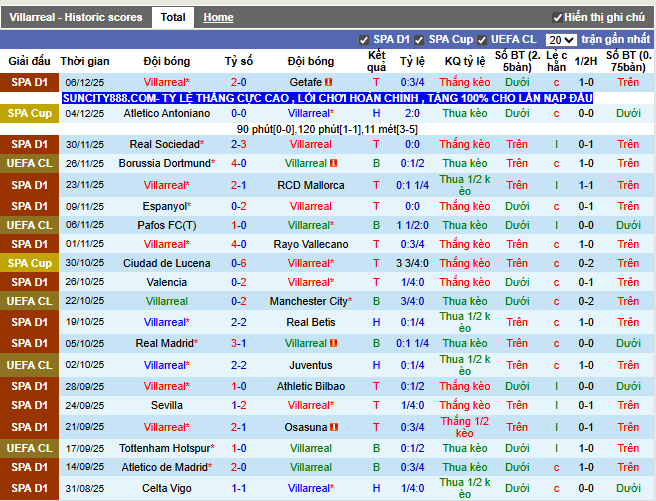Viewport: 656px width, 501px height.
Task: Click Rayo Vallecano team name
Action: click(x=311, y=244)
